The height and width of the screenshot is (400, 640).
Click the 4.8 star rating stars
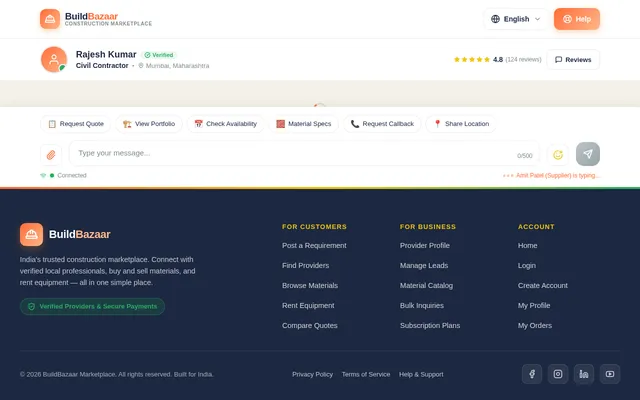click(x=472, y=60)
